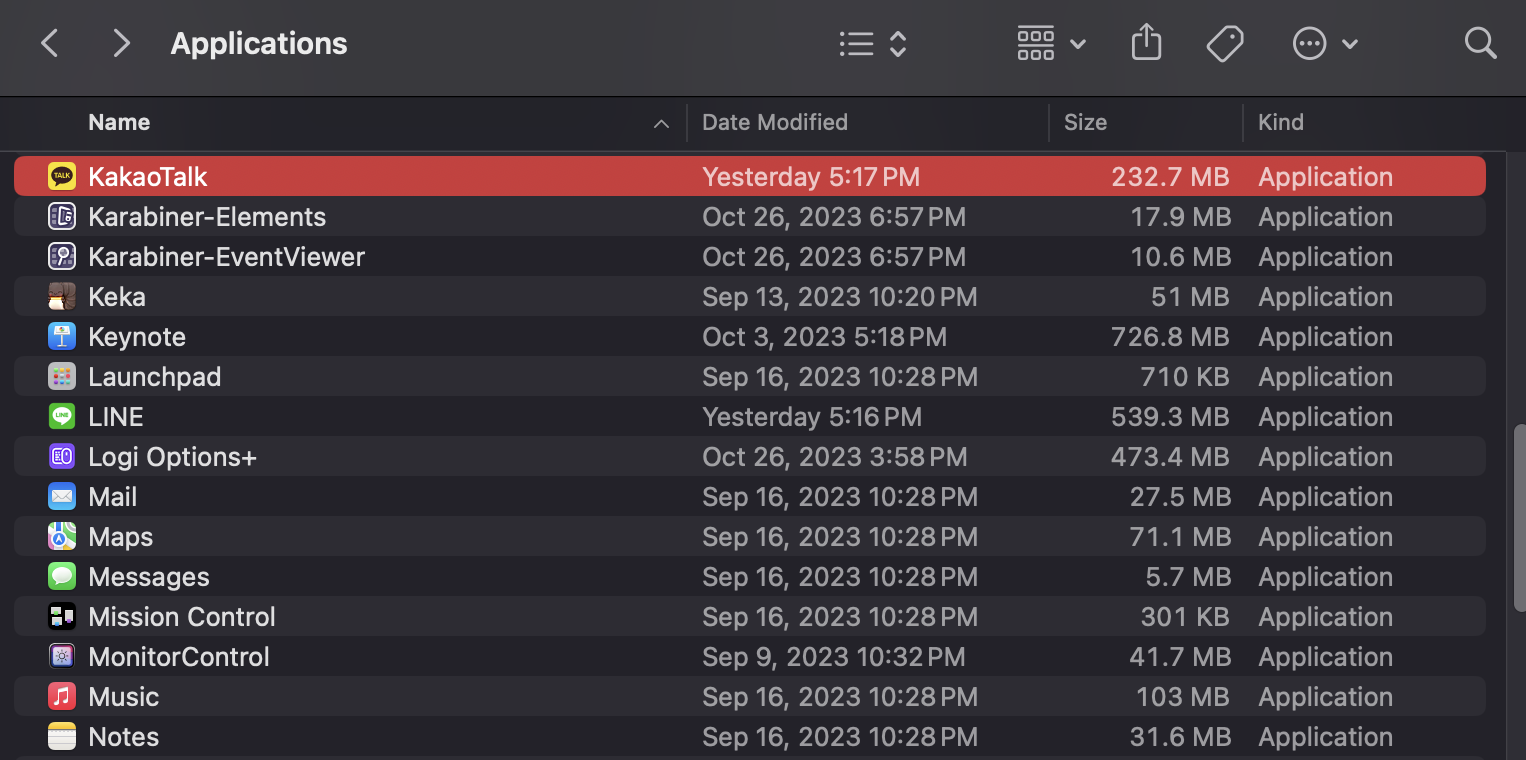Open the More actions ellipsis menu

[1325, 43]
